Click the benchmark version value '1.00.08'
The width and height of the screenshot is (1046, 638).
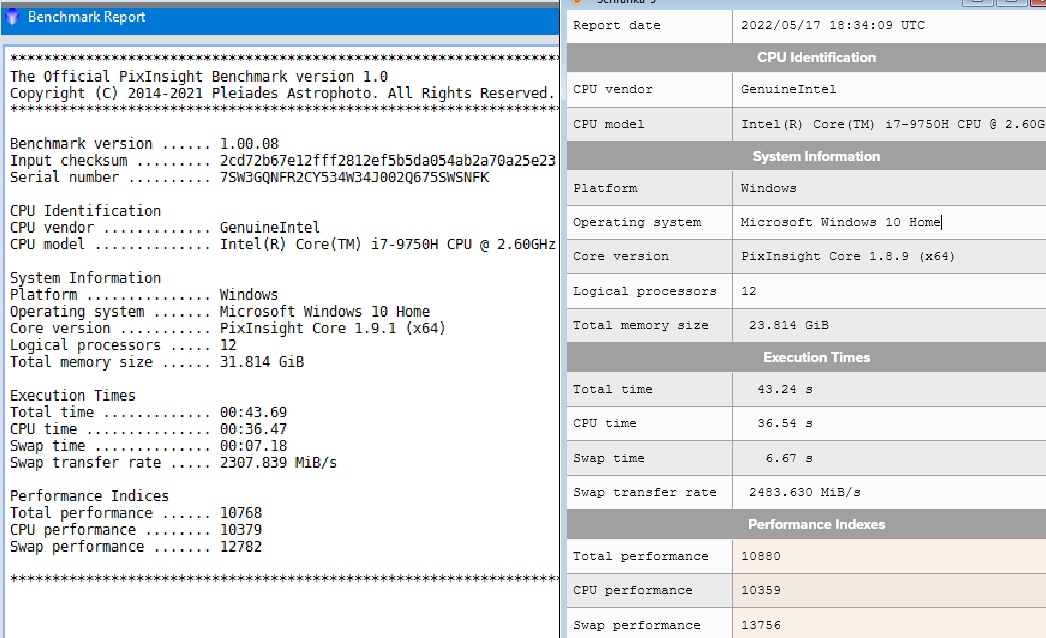pyautogui.click(x=249, y=143)
